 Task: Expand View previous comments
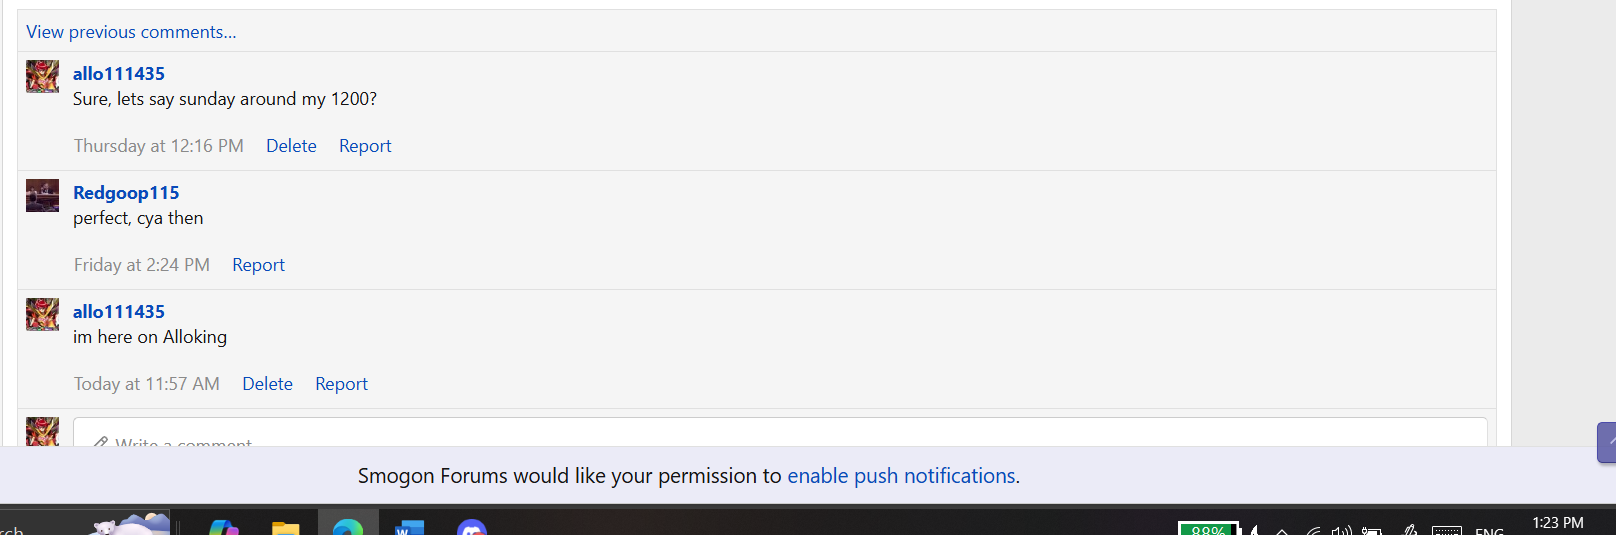pyautogui.click(x=131, y=32)
